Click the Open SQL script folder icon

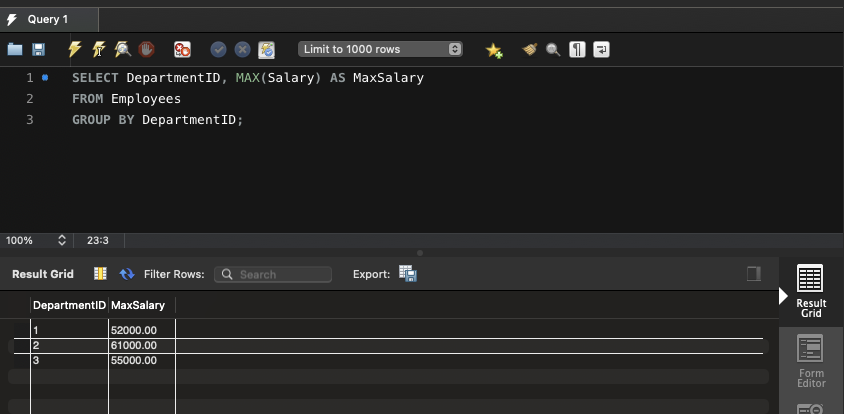pyautogui.click(x=15, y=49)
